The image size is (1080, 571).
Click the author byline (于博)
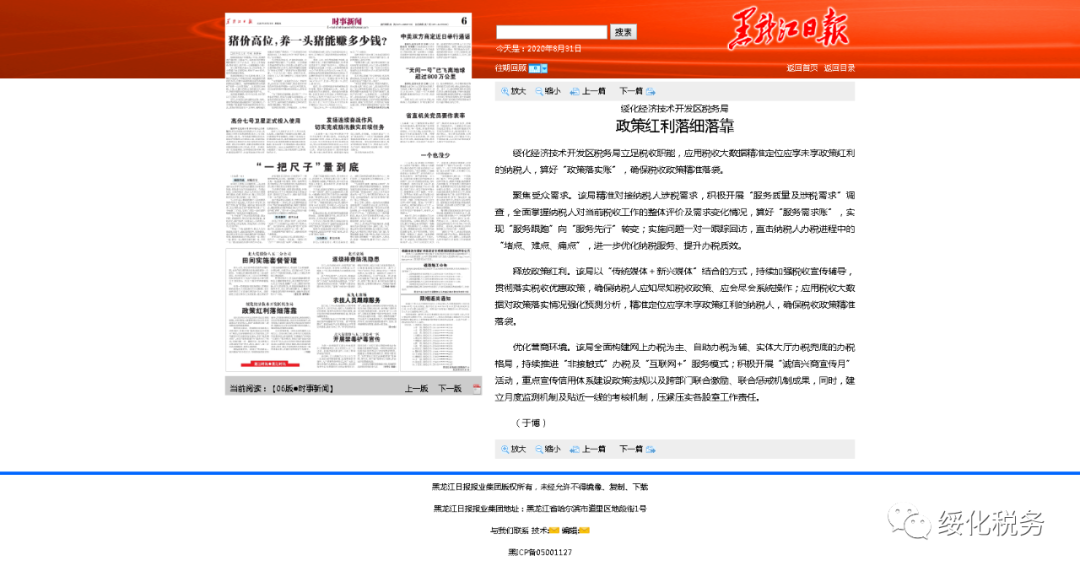pos(531,423)
